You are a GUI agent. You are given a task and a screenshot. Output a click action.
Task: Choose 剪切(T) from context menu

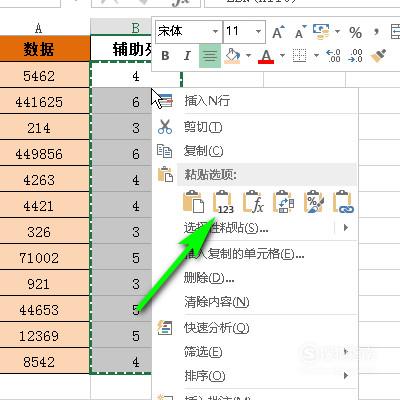254,127
